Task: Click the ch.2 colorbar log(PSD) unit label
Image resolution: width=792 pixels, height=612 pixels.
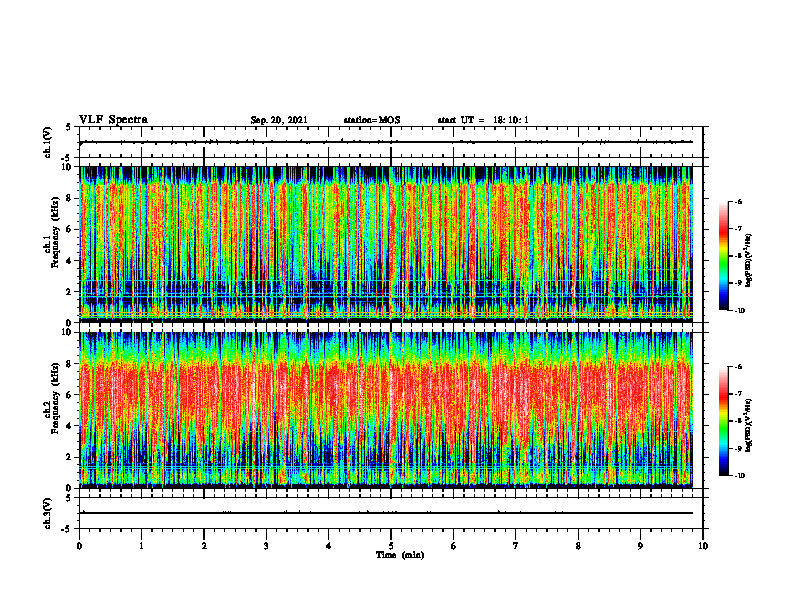Action: point(749,426)
